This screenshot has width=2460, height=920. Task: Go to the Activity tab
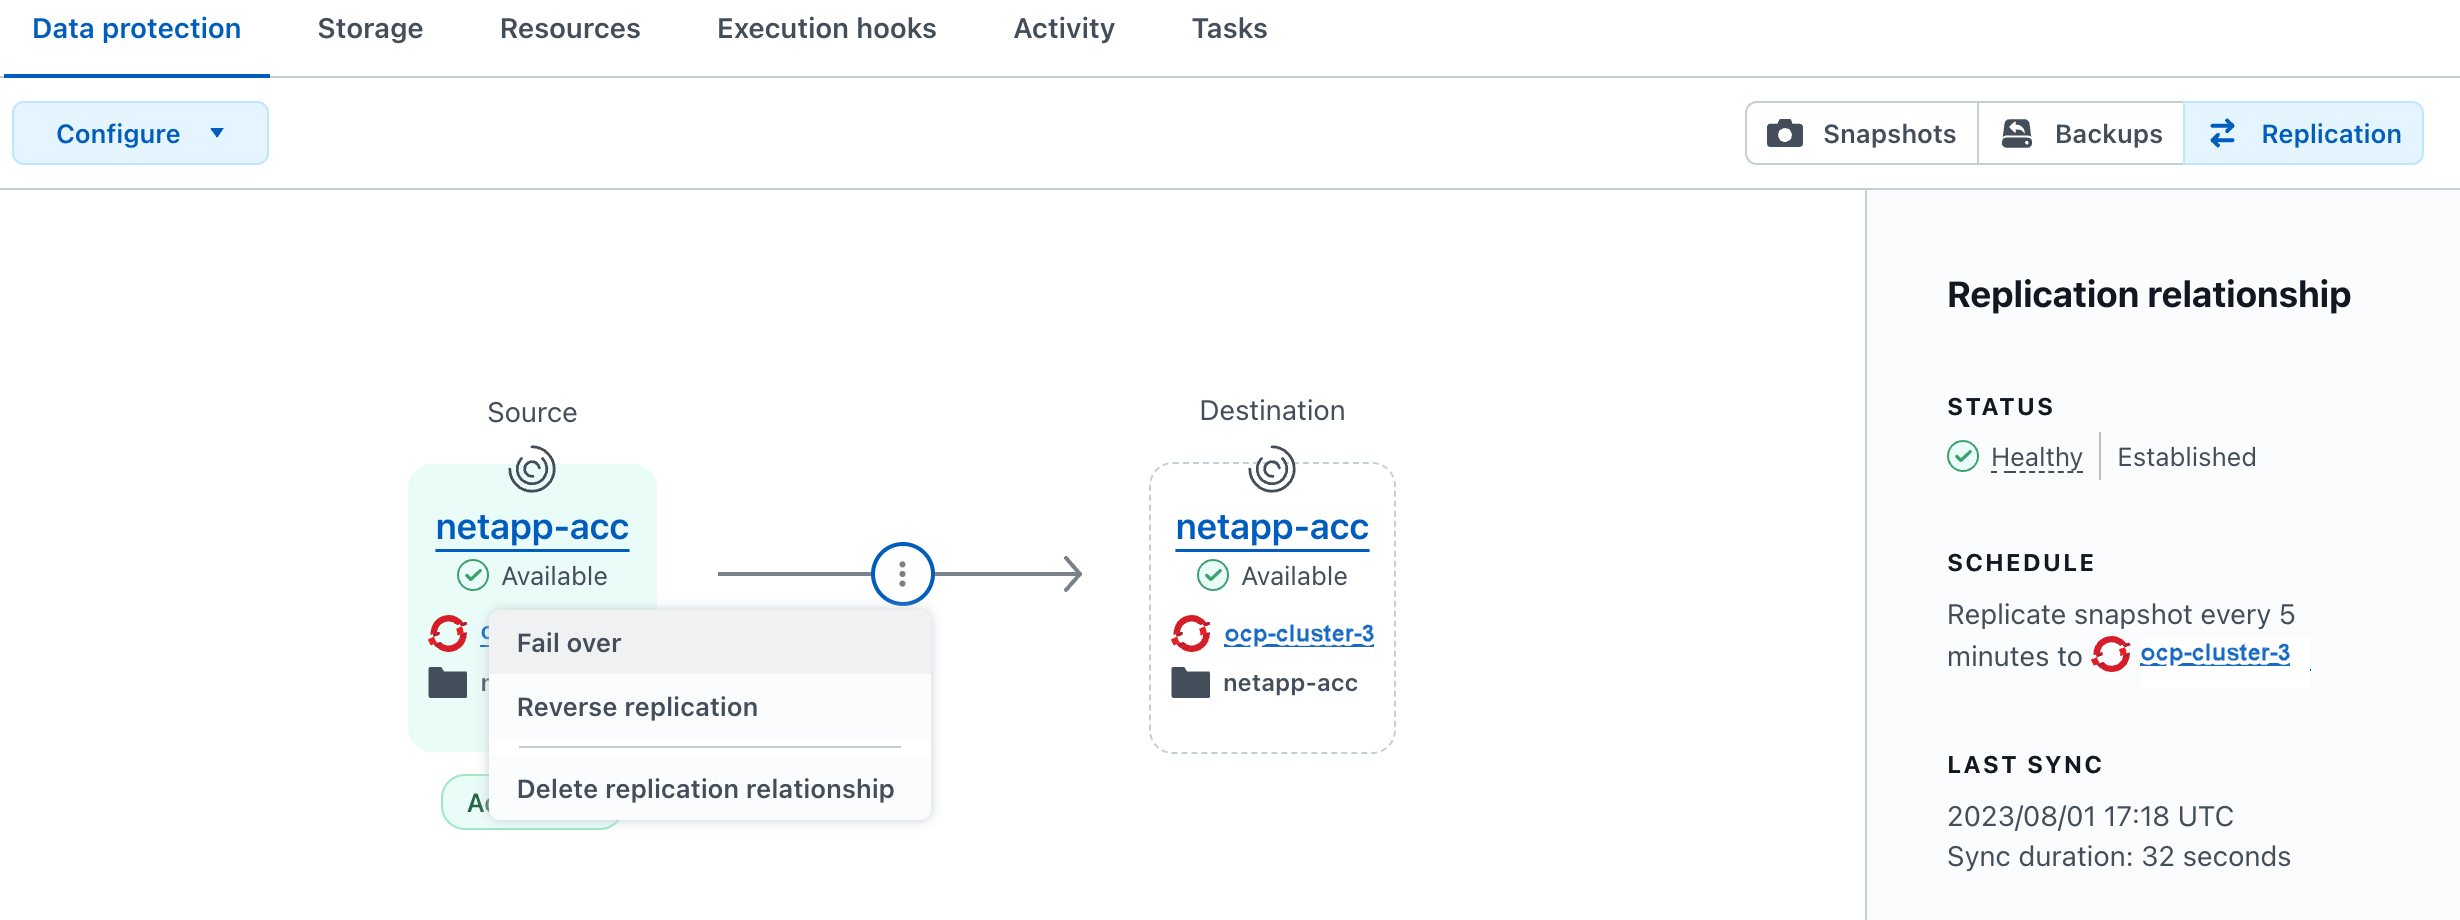point(1063,29)
